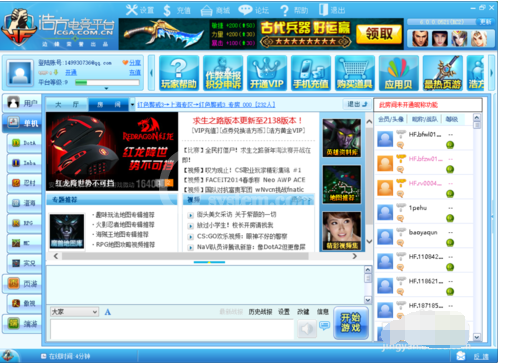Click the 开始游戏 start game button
This screenshot has width=511, height=363.
tap(351, 323)
